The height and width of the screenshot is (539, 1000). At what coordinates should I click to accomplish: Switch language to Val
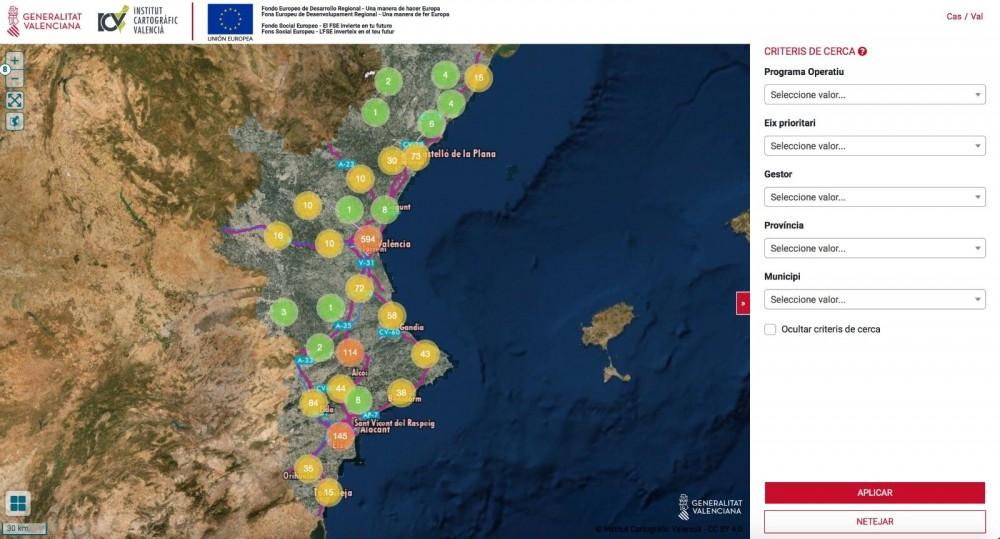click(976, 16)
